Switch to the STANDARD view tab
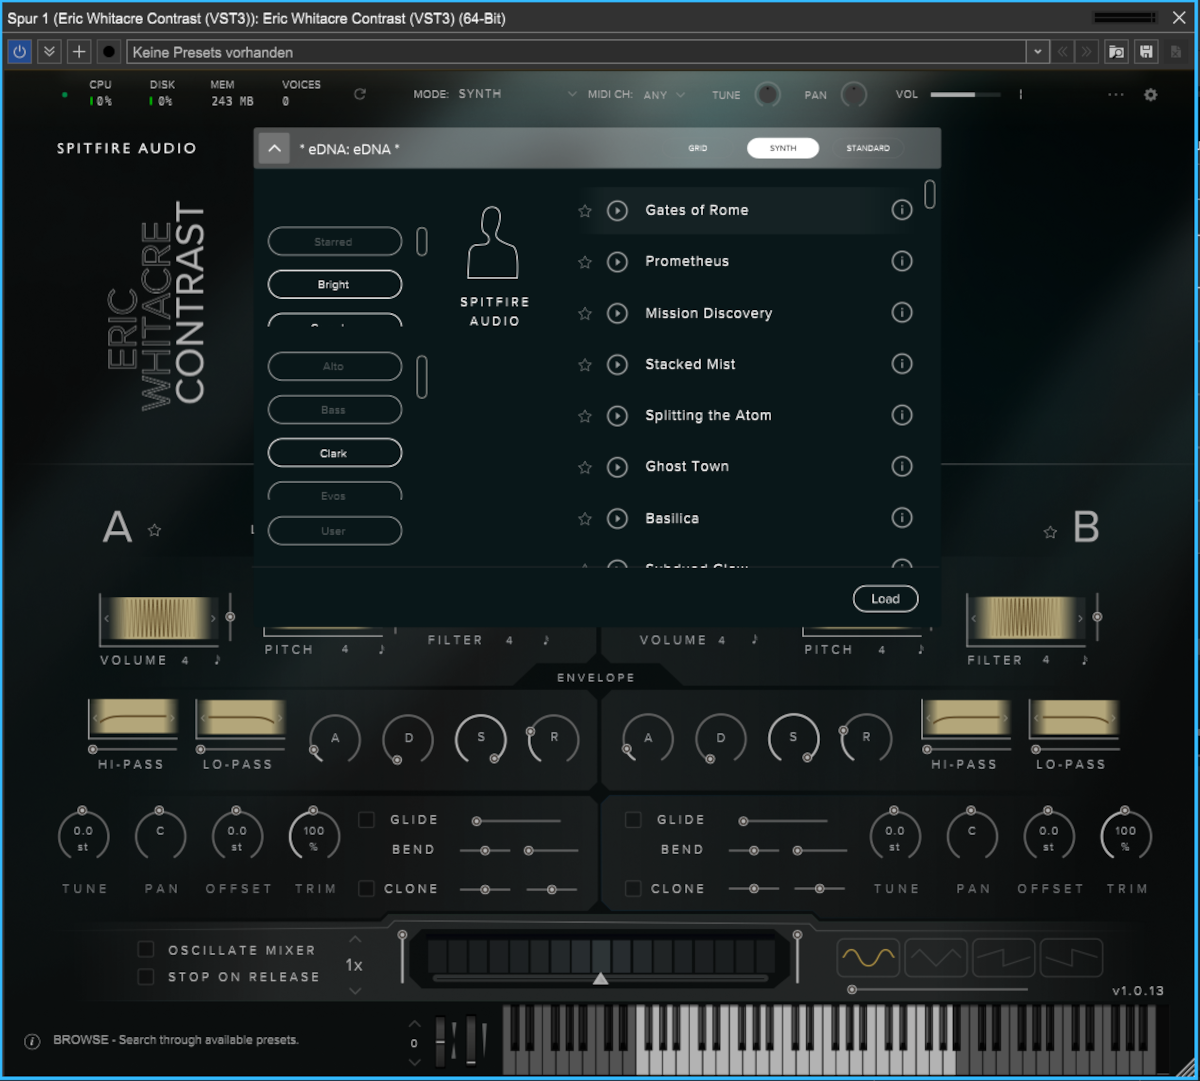 click(868, 148)
